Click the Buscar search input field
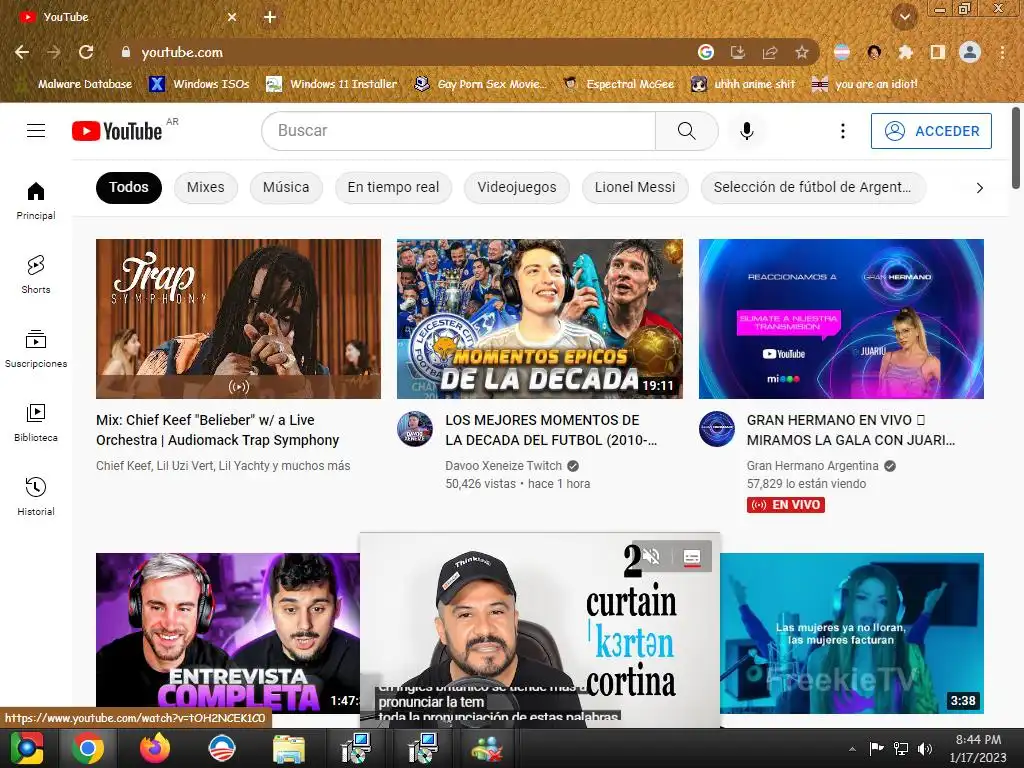Image resolution: width=1024 pixels, height=768 pixels. (x=458, y=131)
